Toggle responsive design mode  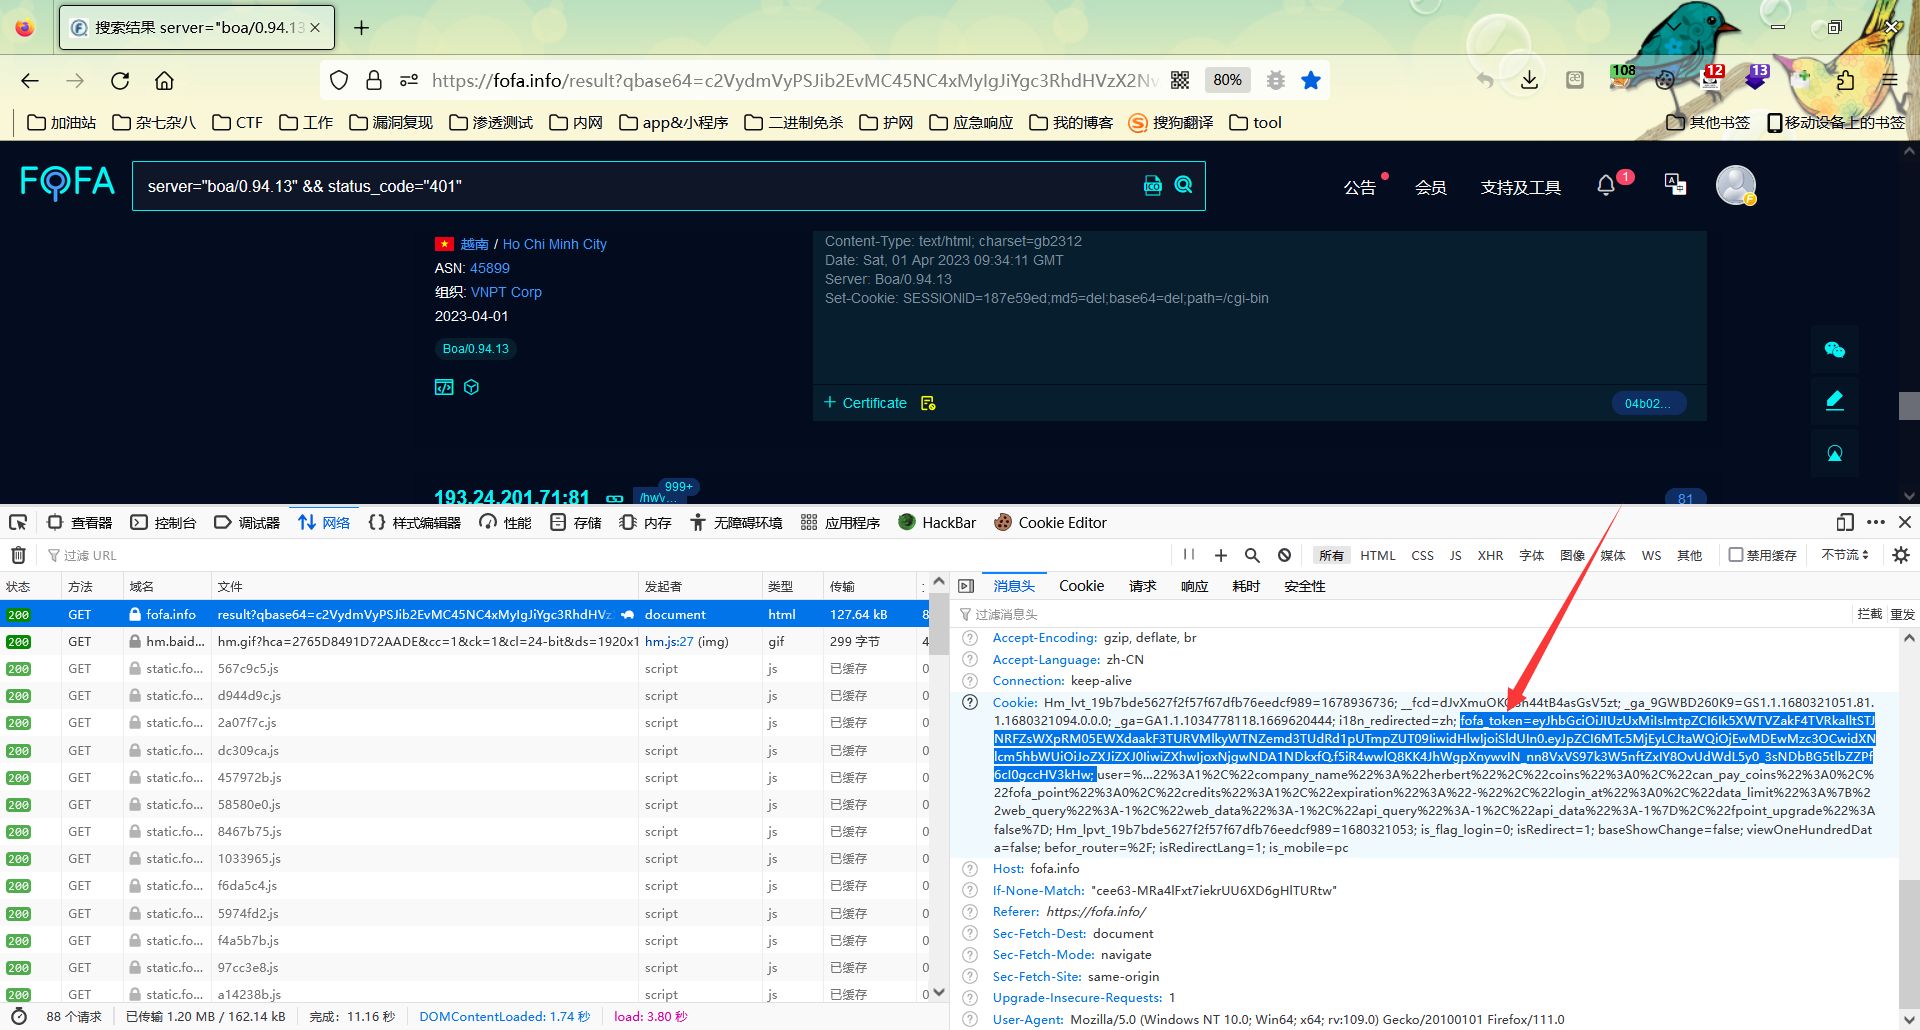point(1845,522)
